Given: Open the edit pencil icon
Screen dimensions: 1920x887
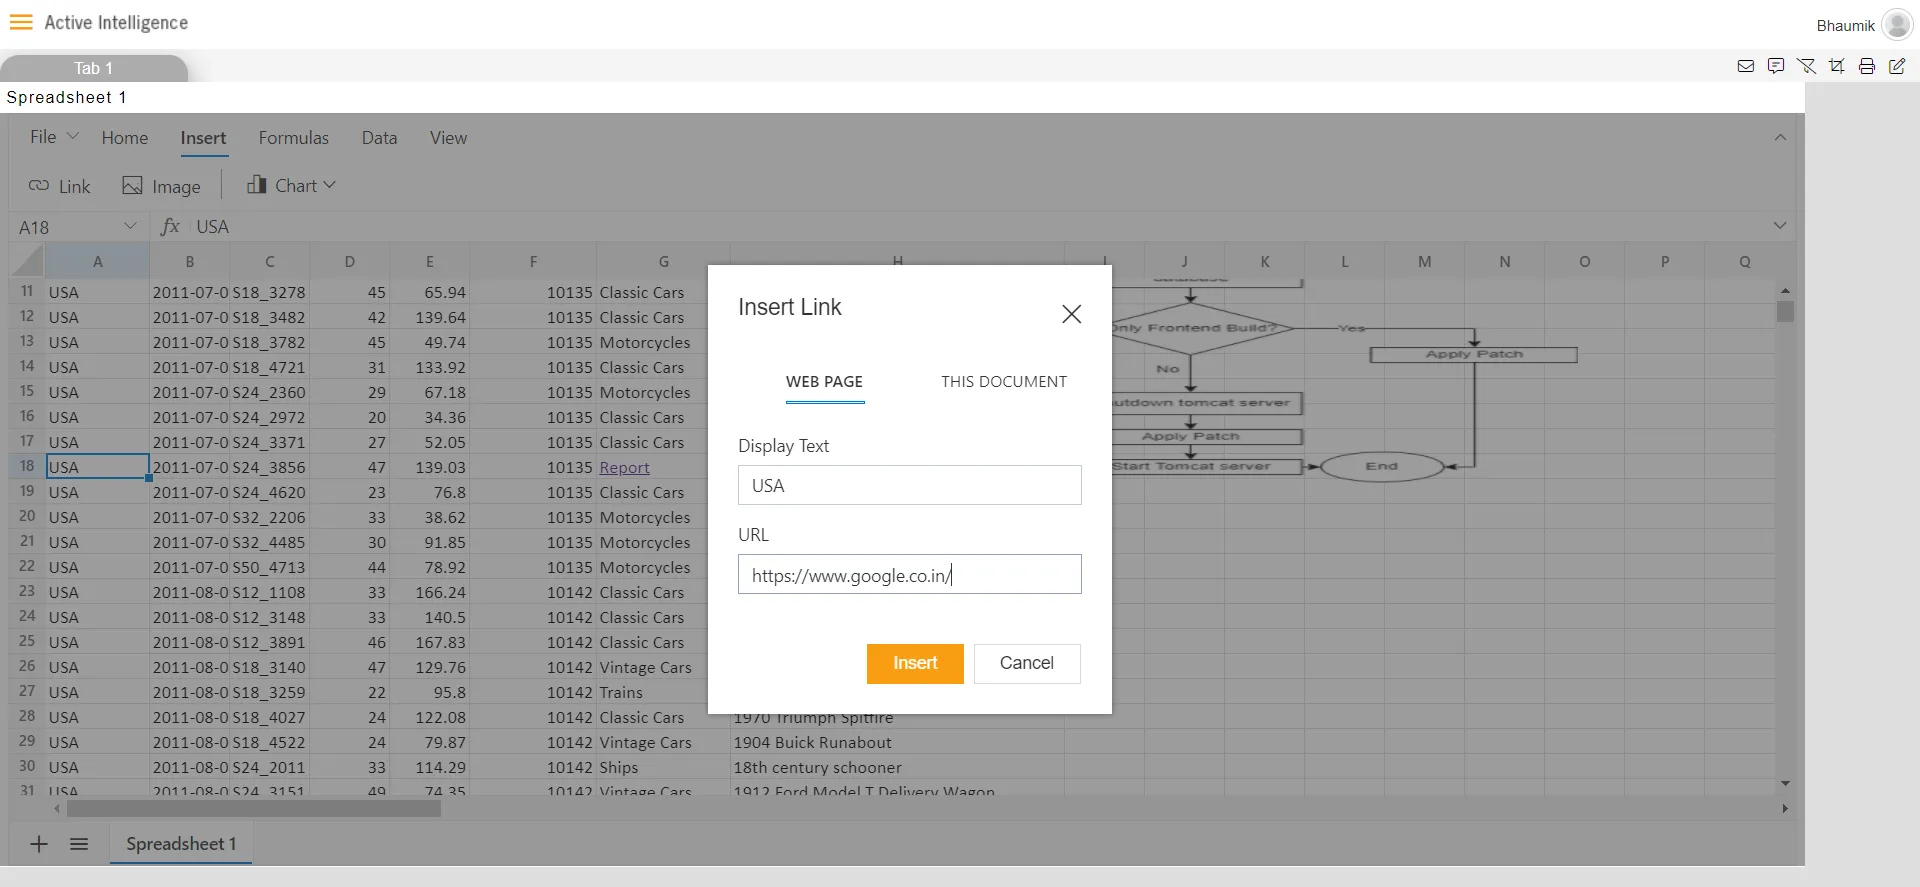Looking at the screenshot, I should [1897, 66].
